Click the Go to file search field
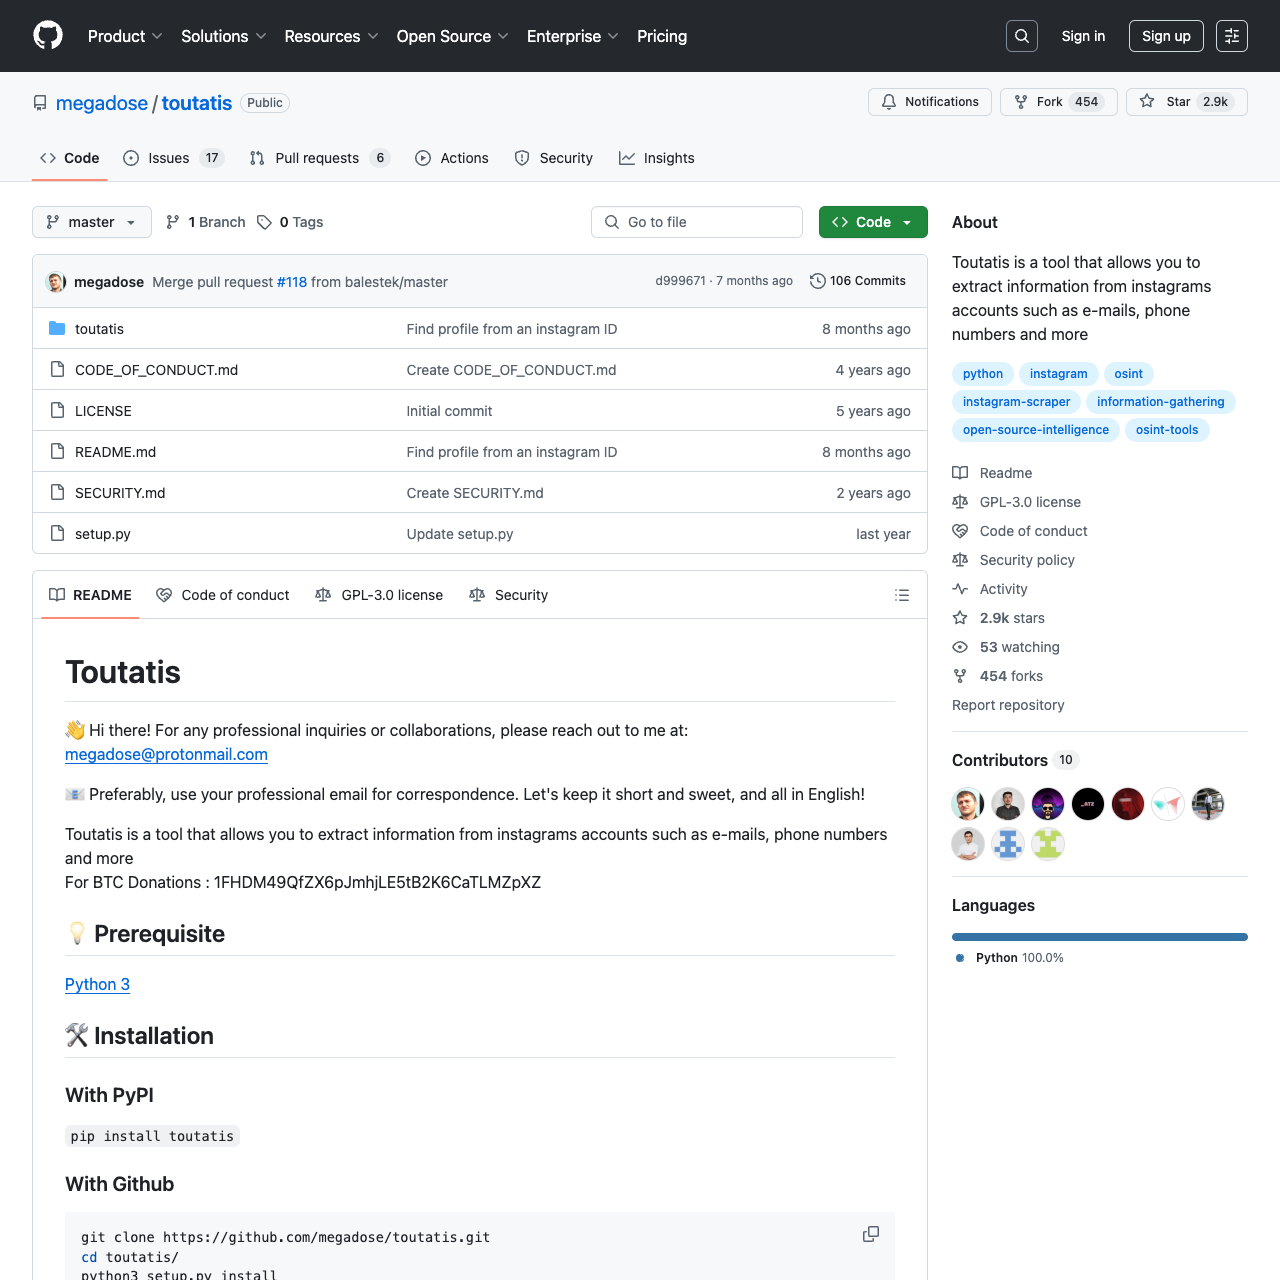This screenshot has height=1280, width=1280. pyautogui.click(x=697, y=222)
